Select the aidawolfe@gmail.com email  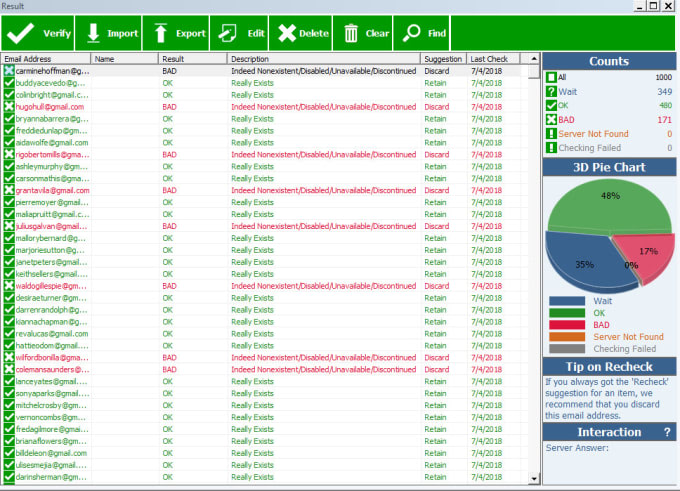click(x=52, y=143)
